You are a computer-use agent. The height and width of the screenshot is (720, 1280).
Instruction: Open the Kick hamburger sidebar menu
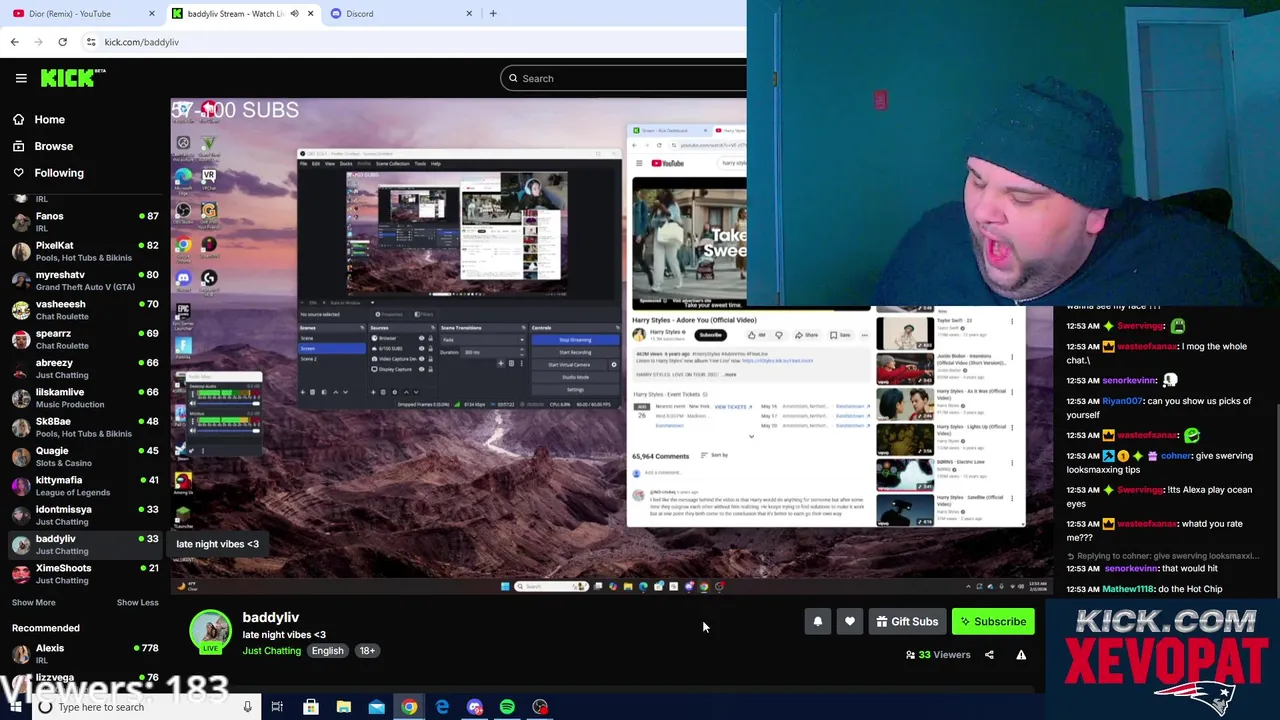(x=21, y=78)
